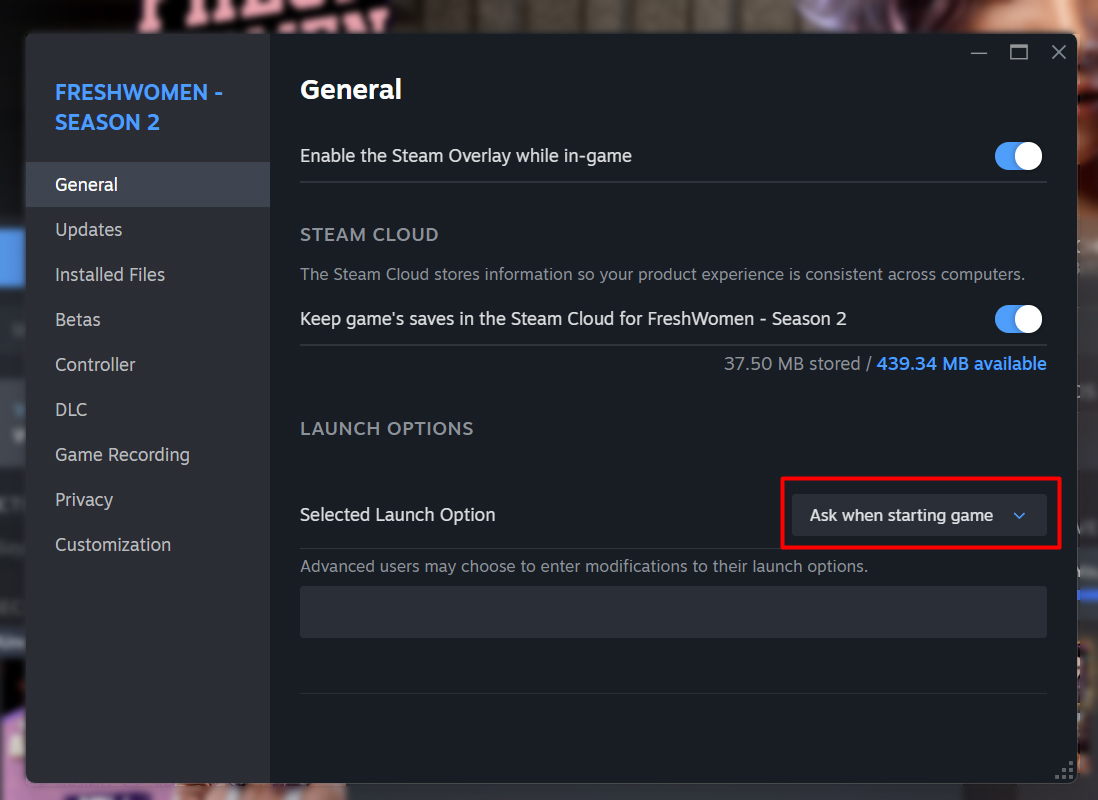Click the FreshWomen - Season 2 title header
Screen dimensions: 1098x800
coord(138,107)
